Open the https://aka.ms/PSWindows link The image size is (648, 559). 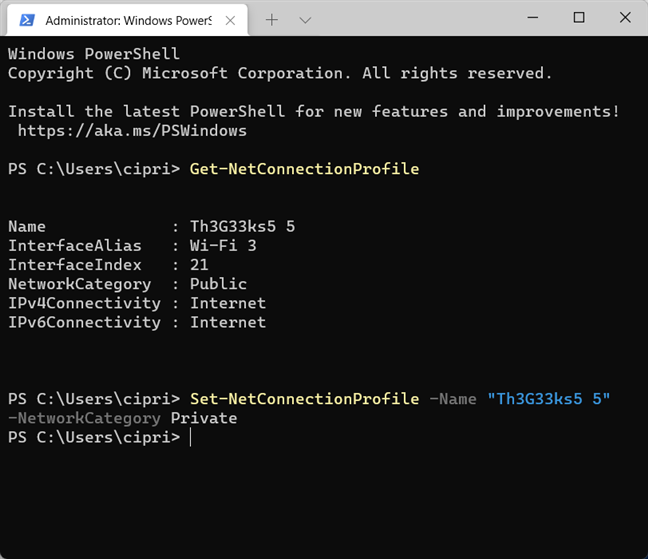pyautogui.click(x=132, y=131)
